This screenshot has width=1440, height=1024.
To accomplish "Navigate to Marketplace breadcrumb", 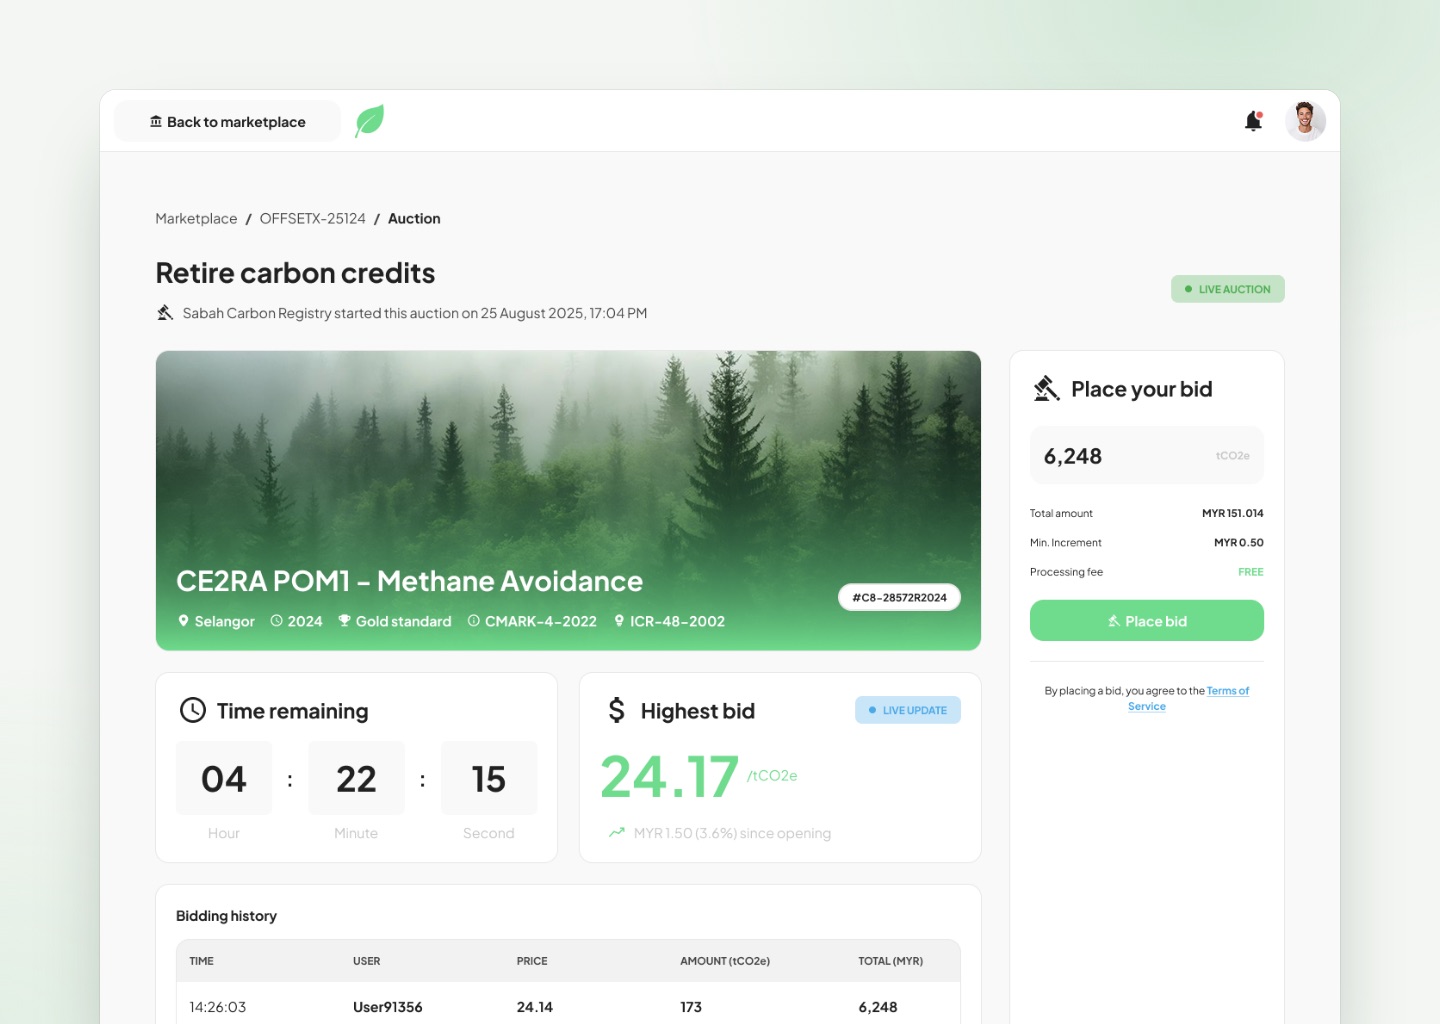I will 196,219.
